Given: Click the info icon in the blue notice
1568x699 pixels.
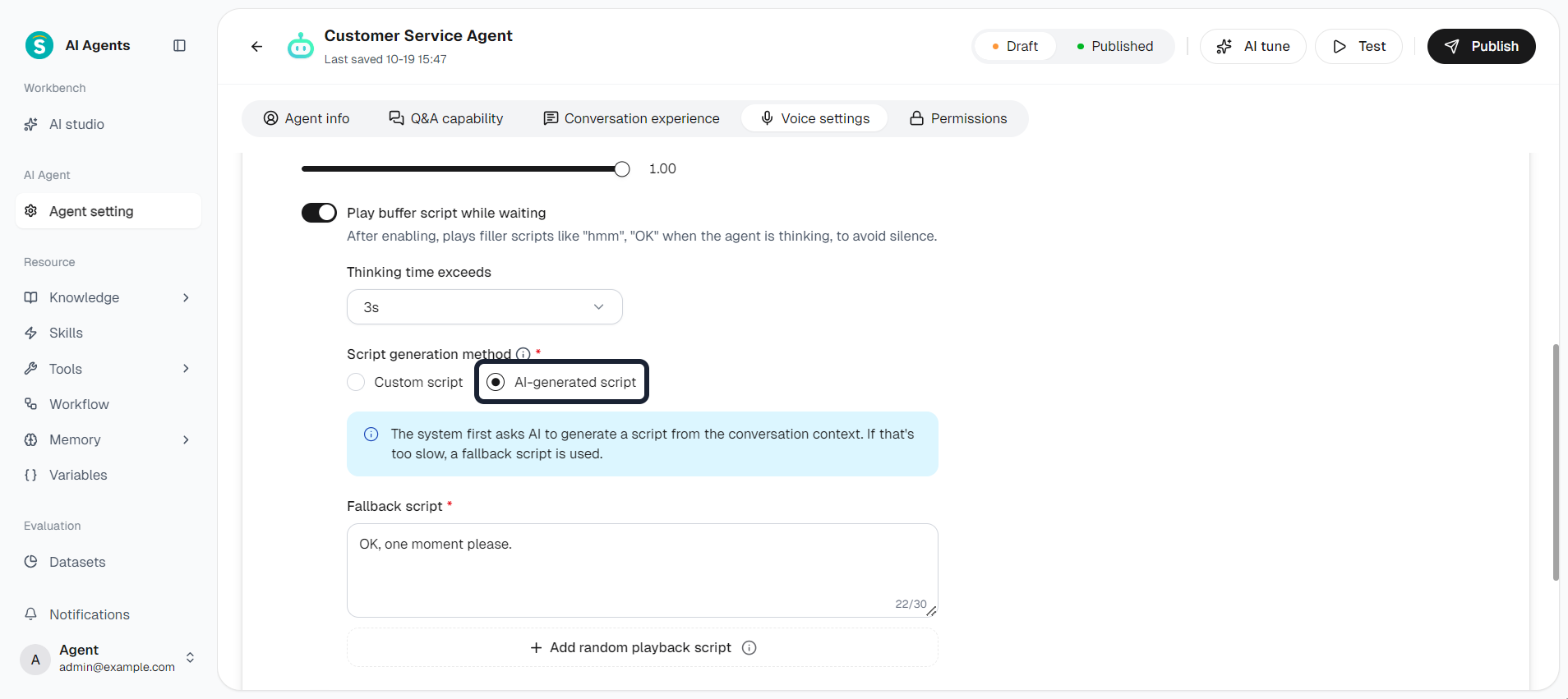Looking at the screenshot, I should (371, 434).
